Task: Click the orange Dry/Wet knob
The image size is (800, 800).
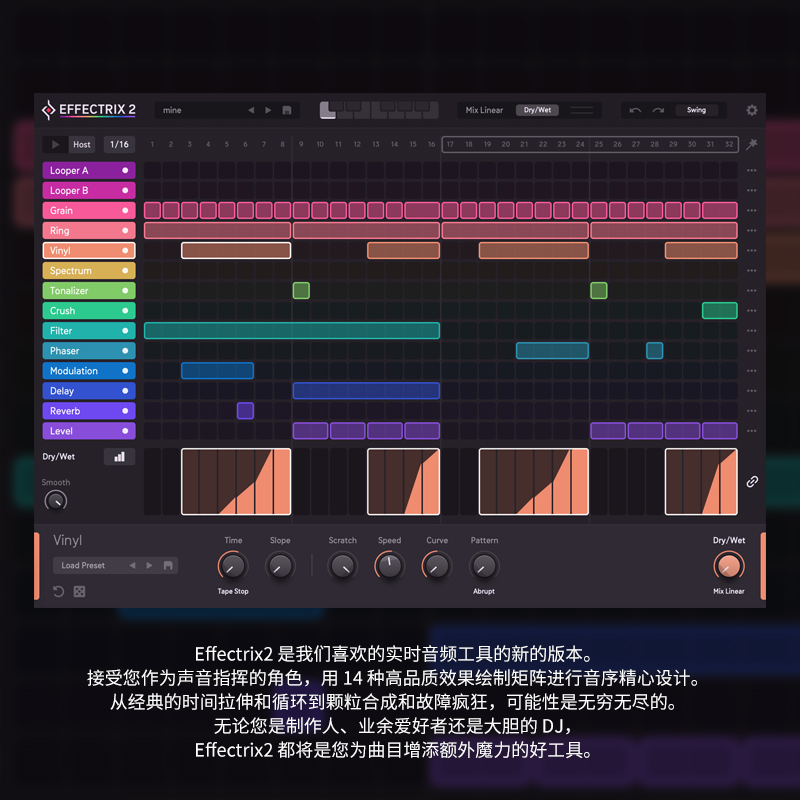Action: (729, 566)
